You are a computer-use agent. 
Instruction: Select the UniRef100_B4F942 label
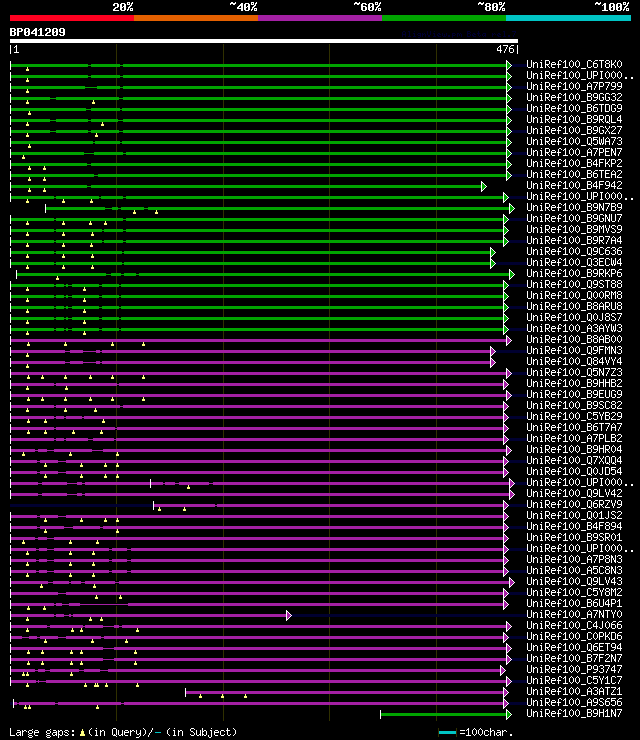click(x=574, y=185)
